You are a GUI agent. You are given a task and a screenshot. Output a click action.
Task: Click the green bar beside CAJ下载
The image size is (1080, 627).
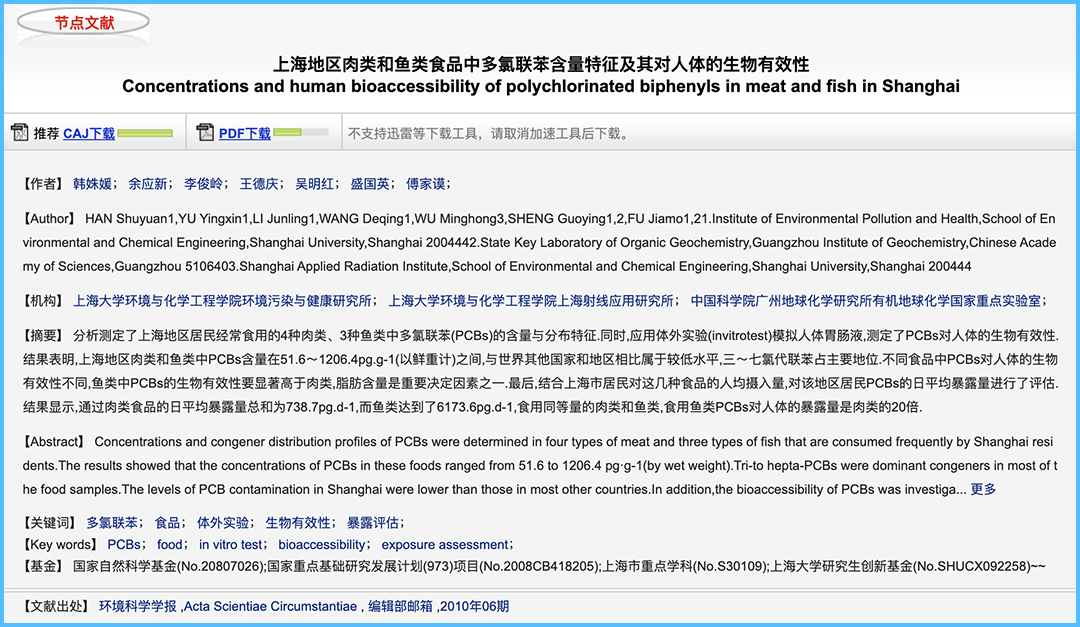tap(145, 133)
